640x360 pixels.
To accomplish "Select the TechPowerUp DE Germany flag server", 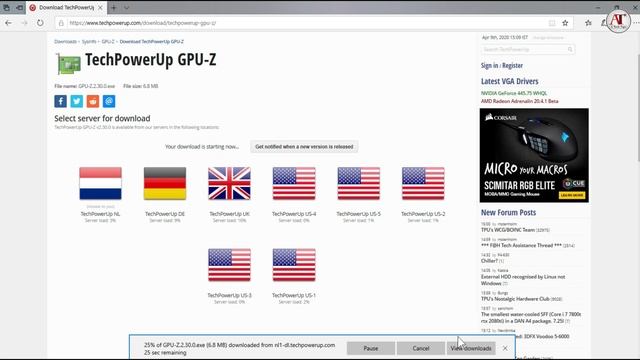I will 165,184.
